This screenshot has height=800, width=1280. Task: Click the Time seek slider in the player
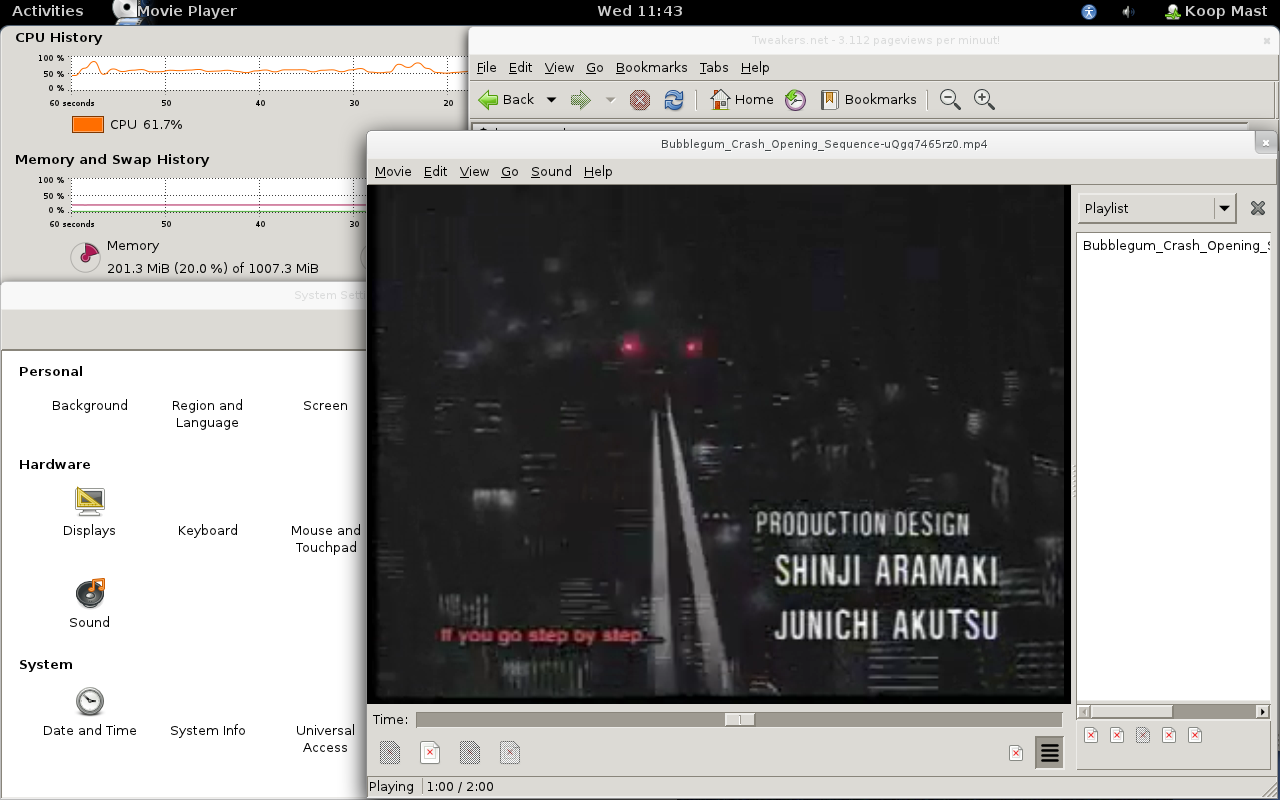(739, 720)
